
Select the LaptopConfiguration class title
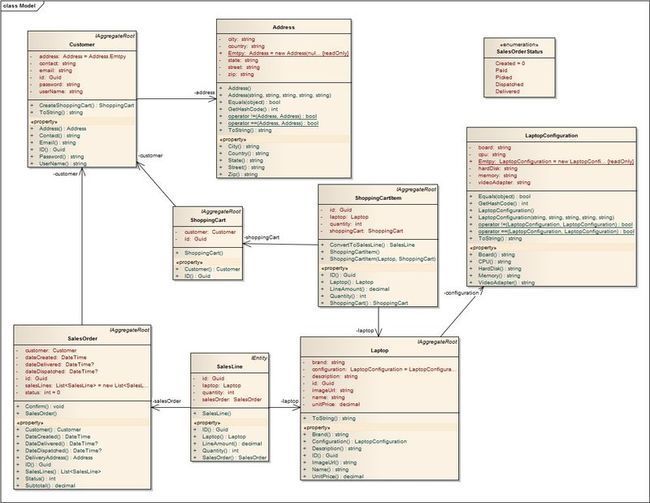(551, 136)
